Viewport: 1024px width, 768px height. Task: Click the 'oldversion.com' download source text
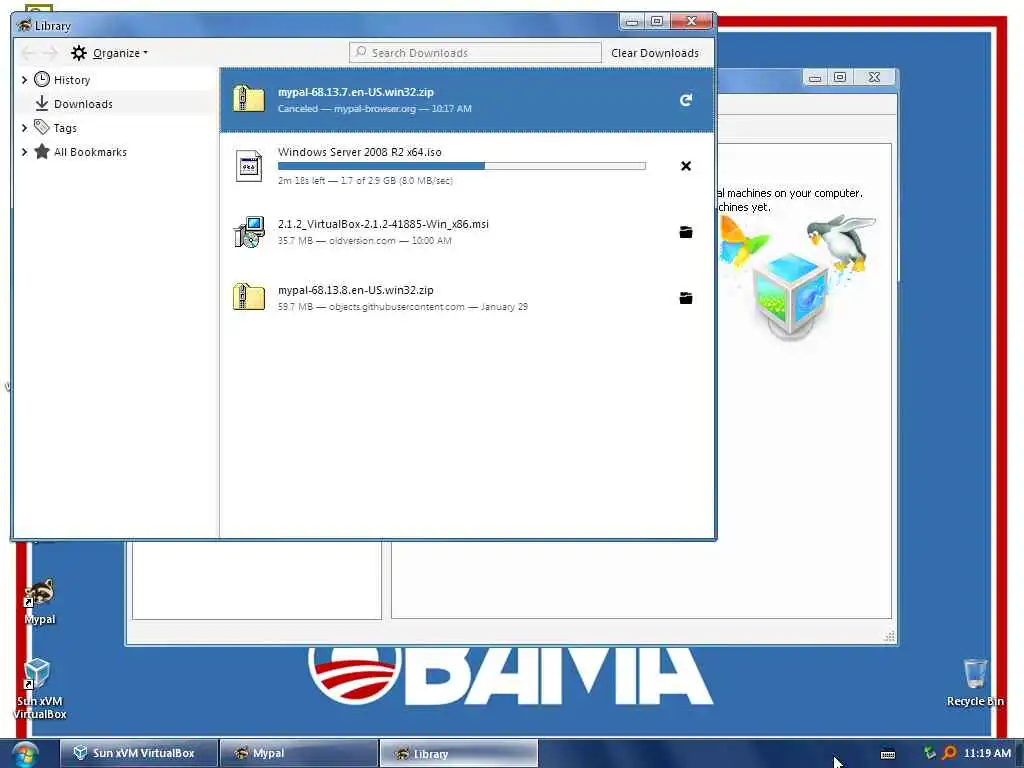tap(362, 240)
